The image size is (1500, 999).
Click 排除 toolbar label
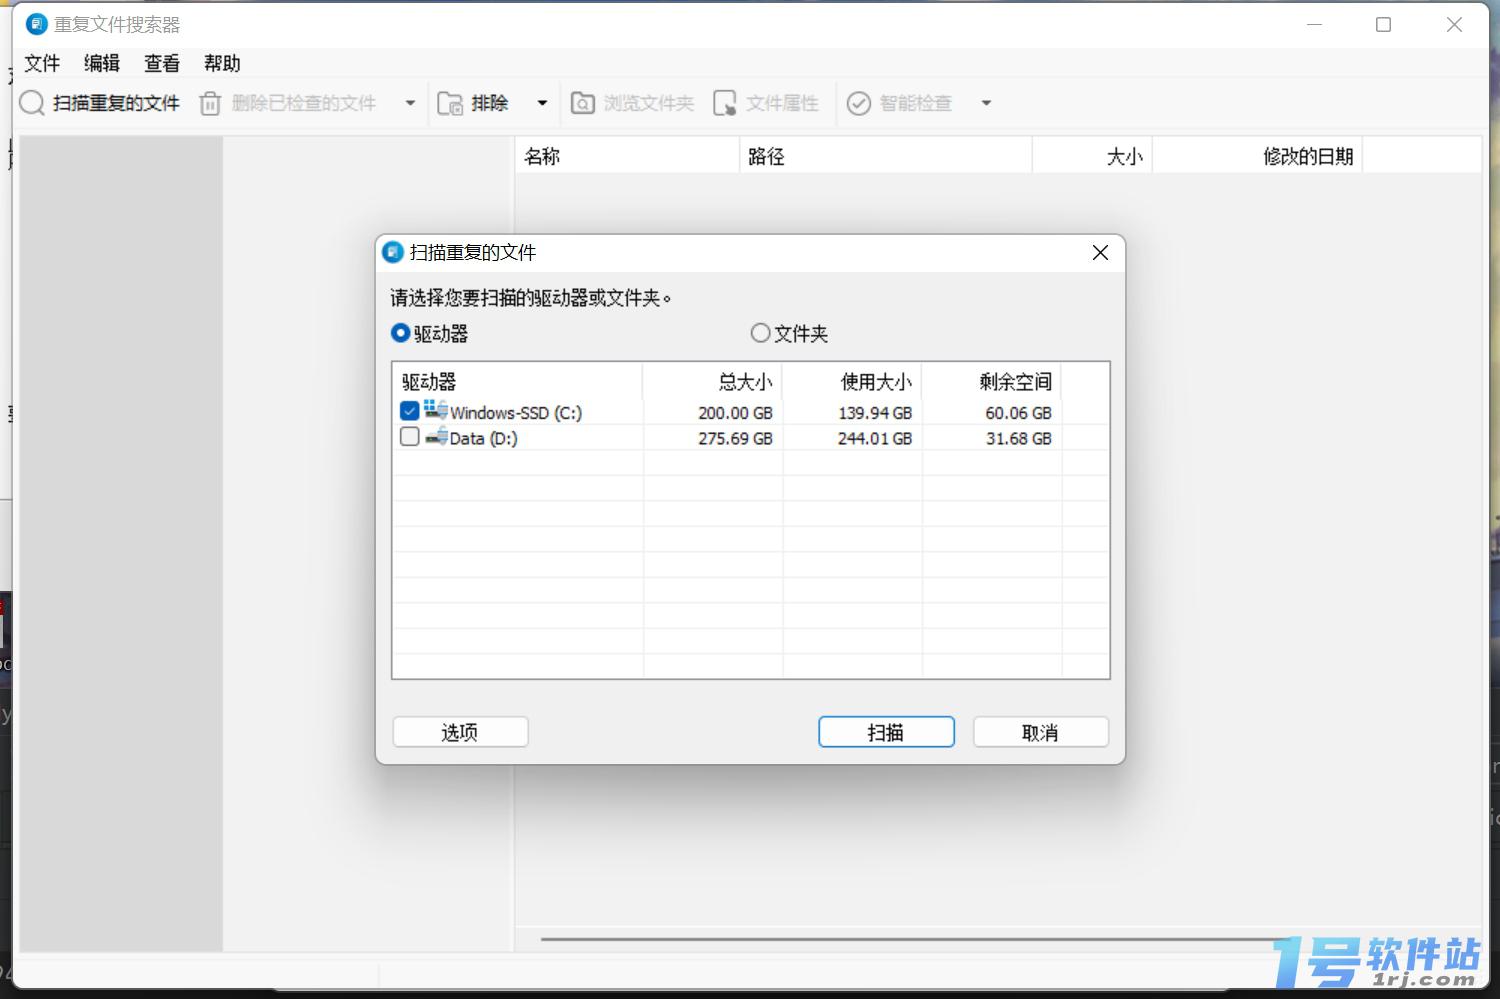[490, 103]
